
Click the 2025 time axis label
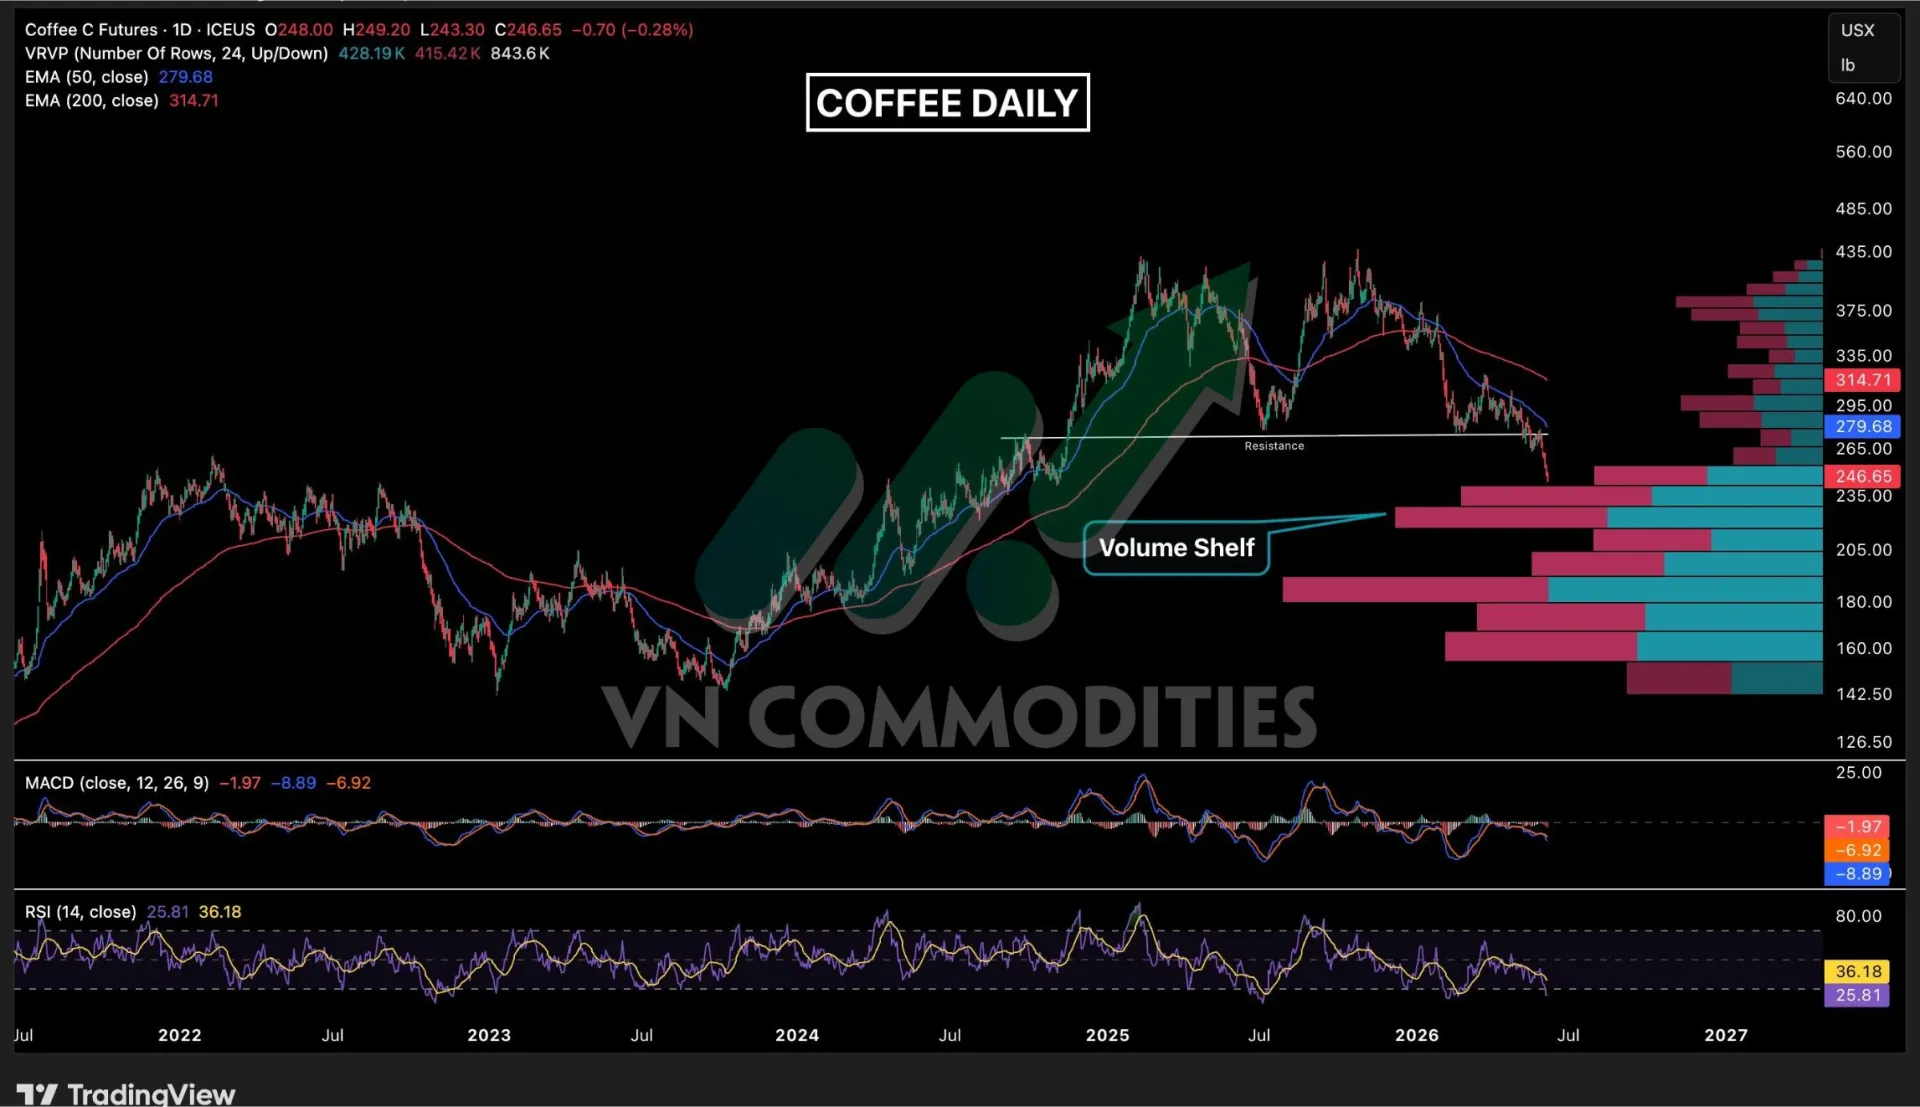point(1107,1036)
